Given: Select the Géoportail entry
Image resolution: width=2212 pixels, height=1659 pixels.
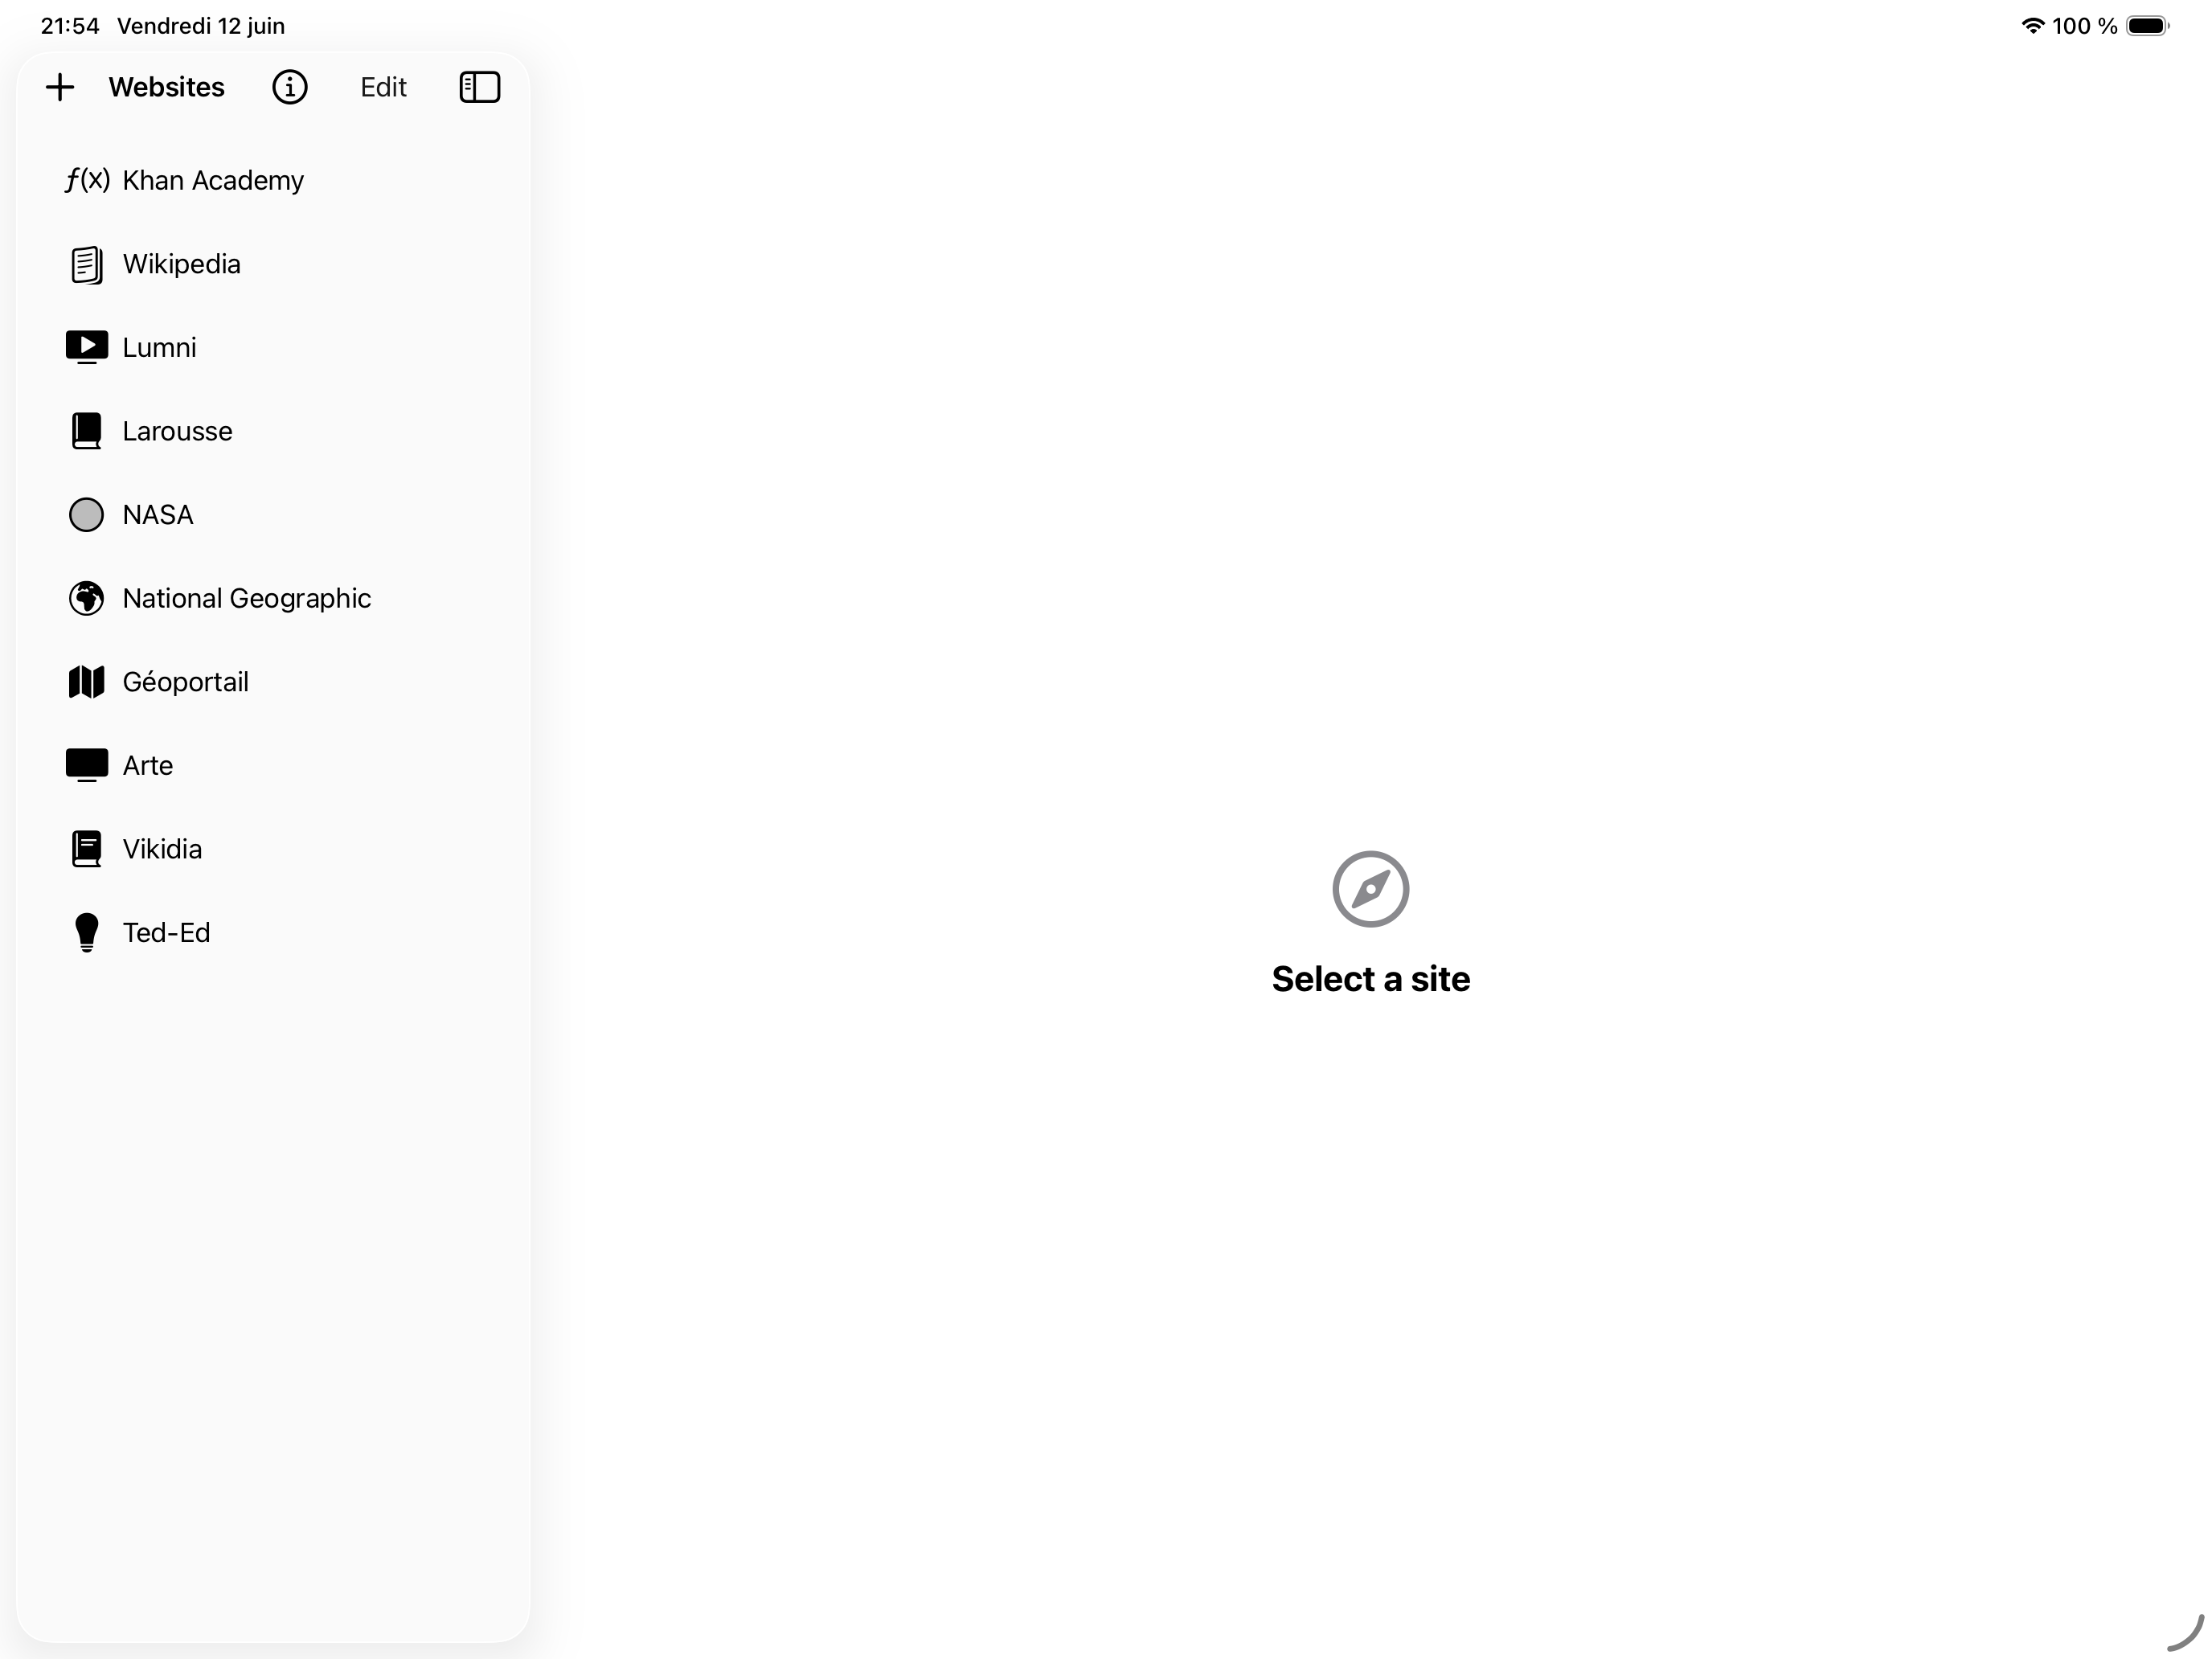Looking at the screenshot, I should 272,682.
